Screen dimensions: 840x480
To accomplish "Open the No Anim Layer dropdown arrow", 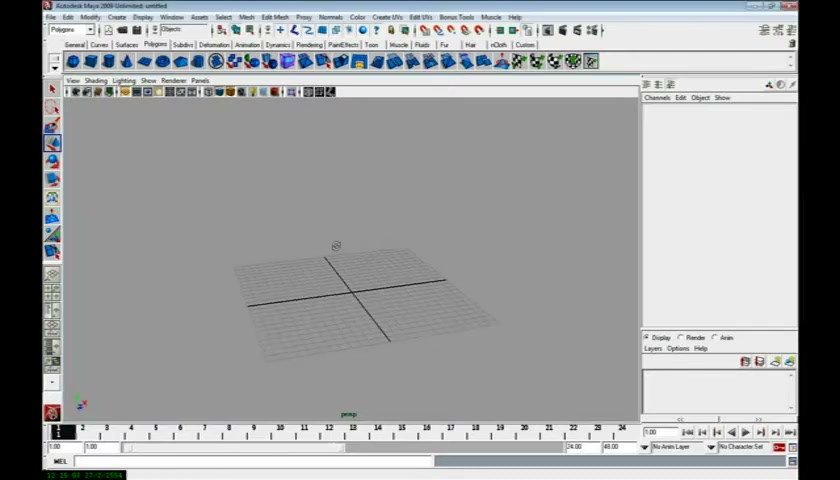I will pyautogui.click(x=644, y=447).
